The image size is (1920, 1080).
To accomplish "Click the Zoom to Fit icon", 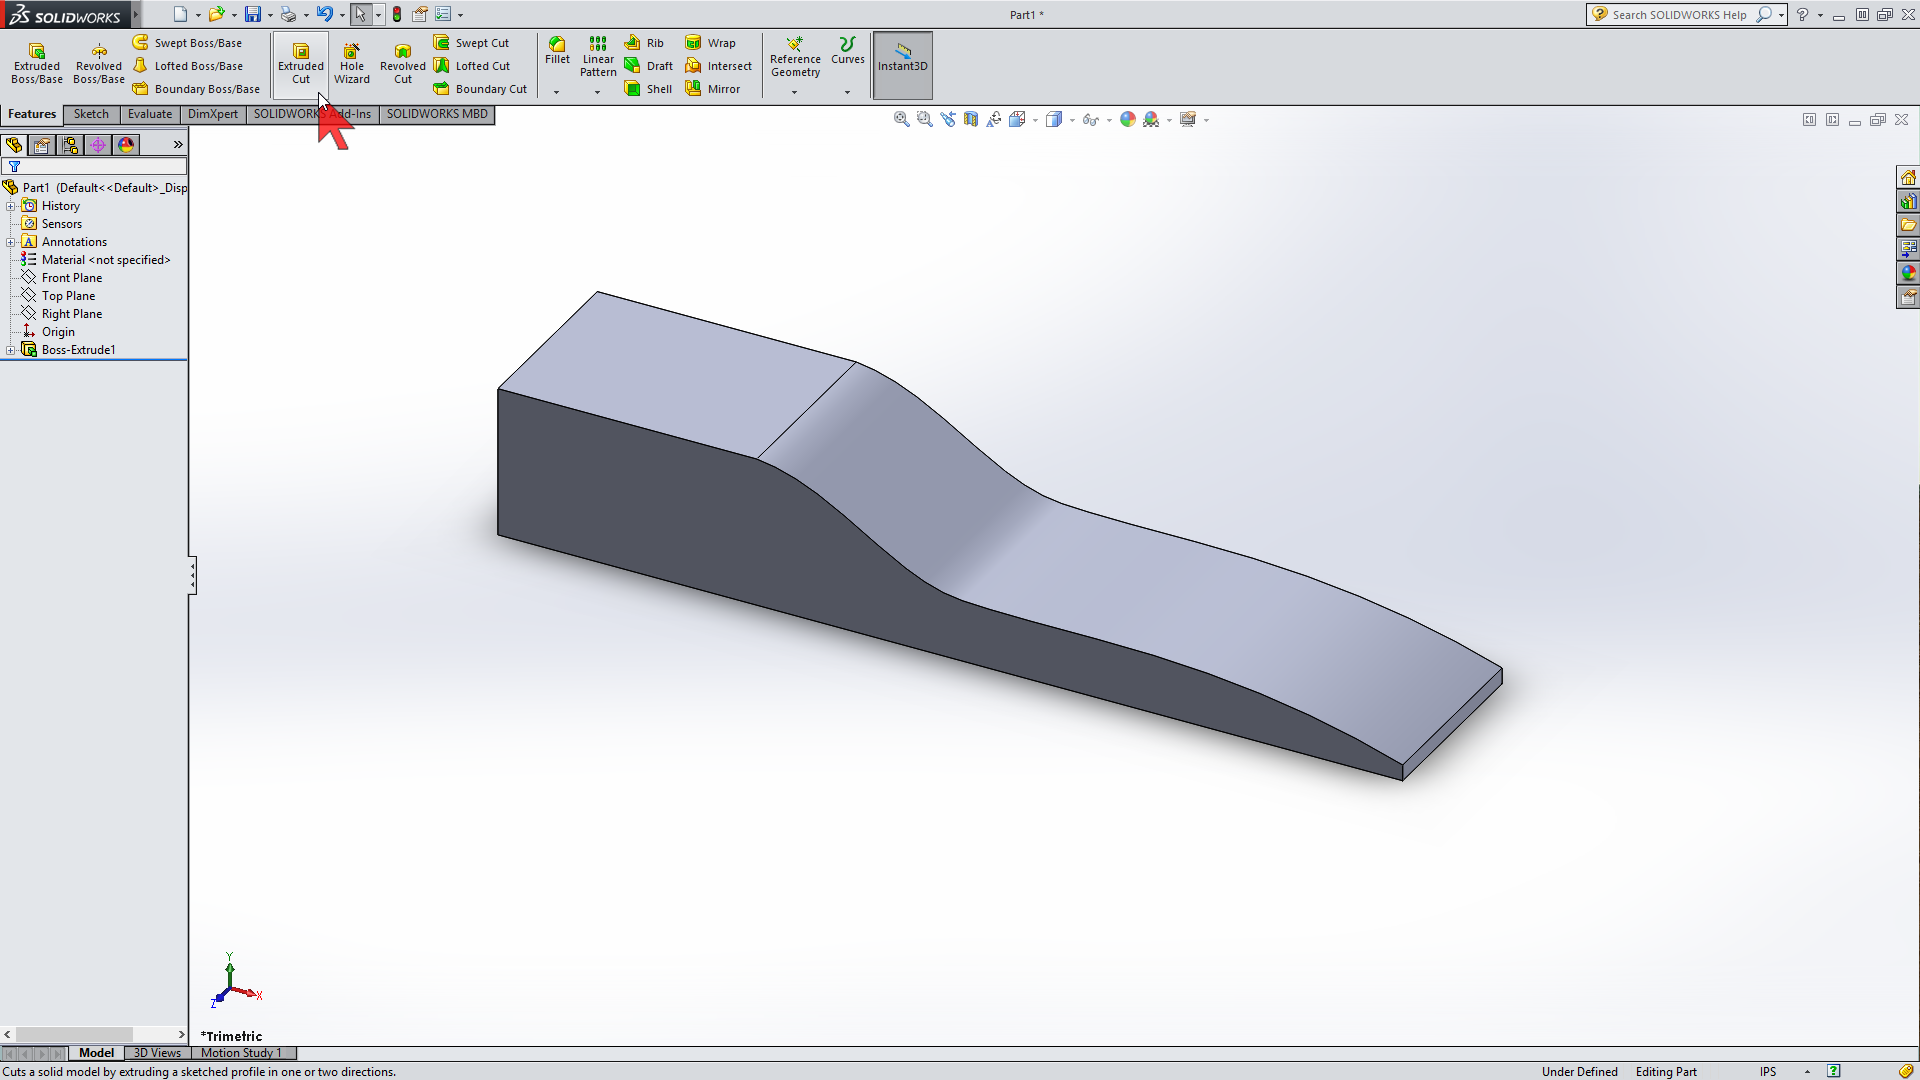I will tap(901, 119).
